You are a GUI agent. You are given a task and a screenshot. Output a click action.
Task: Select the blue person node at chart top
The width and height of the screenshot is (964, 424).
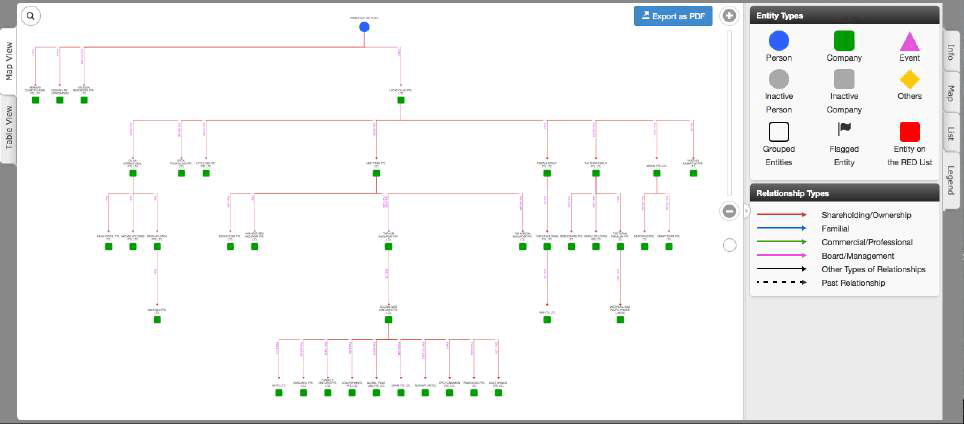pos(365,26)
